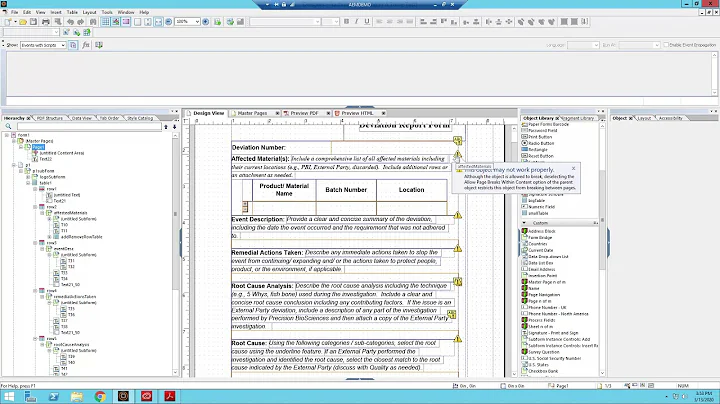This screenshot has height=404, width=720.
Task: Open the Layout menu
Action: click(x=89, y=12)
